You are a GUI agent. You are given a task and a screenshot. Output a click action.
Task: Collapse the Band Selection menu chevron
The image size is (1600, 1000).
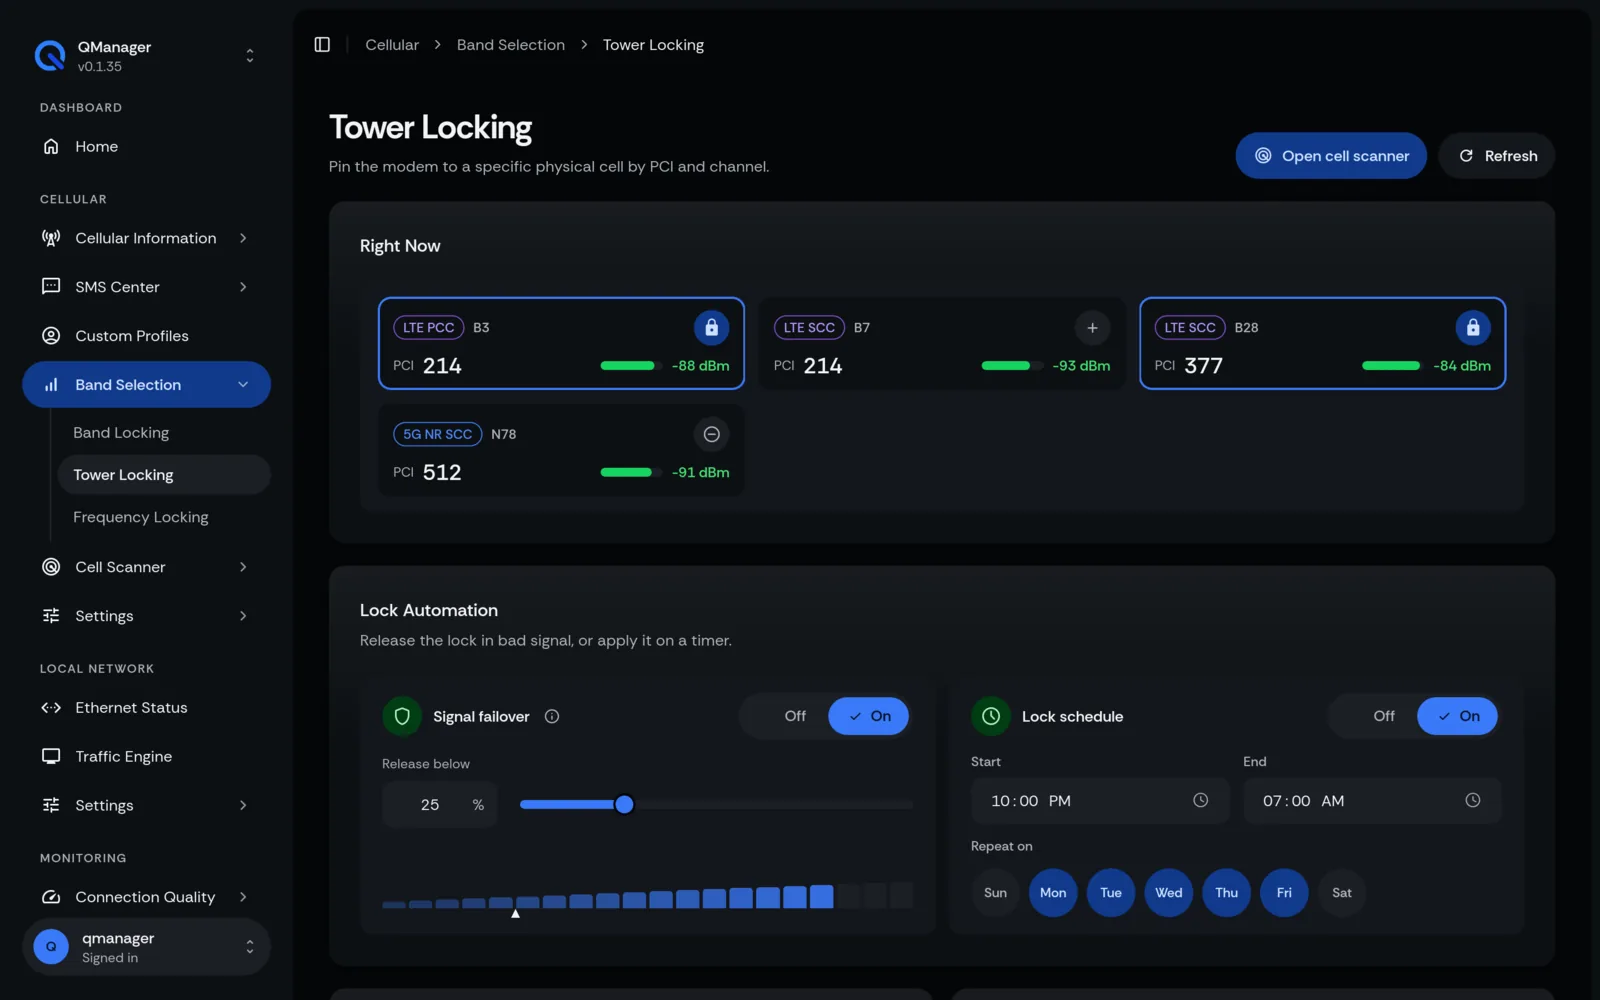pos(243,385)
